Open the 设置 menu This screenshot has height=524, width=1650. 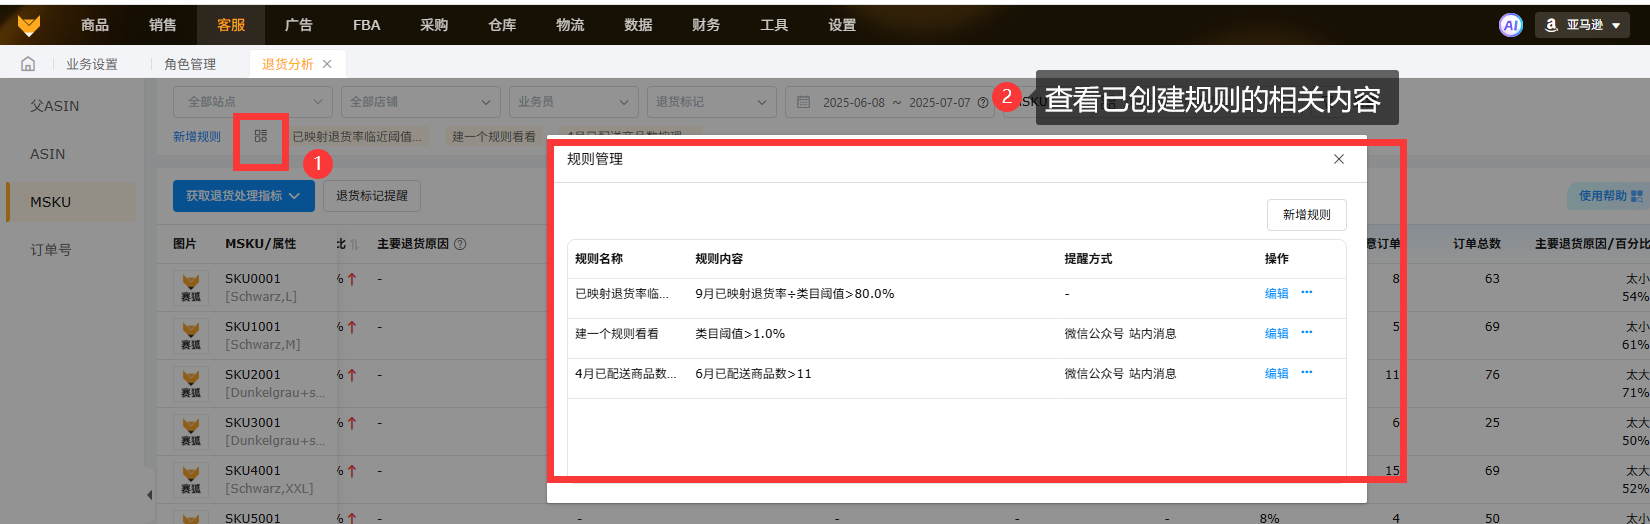tap(843, 25)
